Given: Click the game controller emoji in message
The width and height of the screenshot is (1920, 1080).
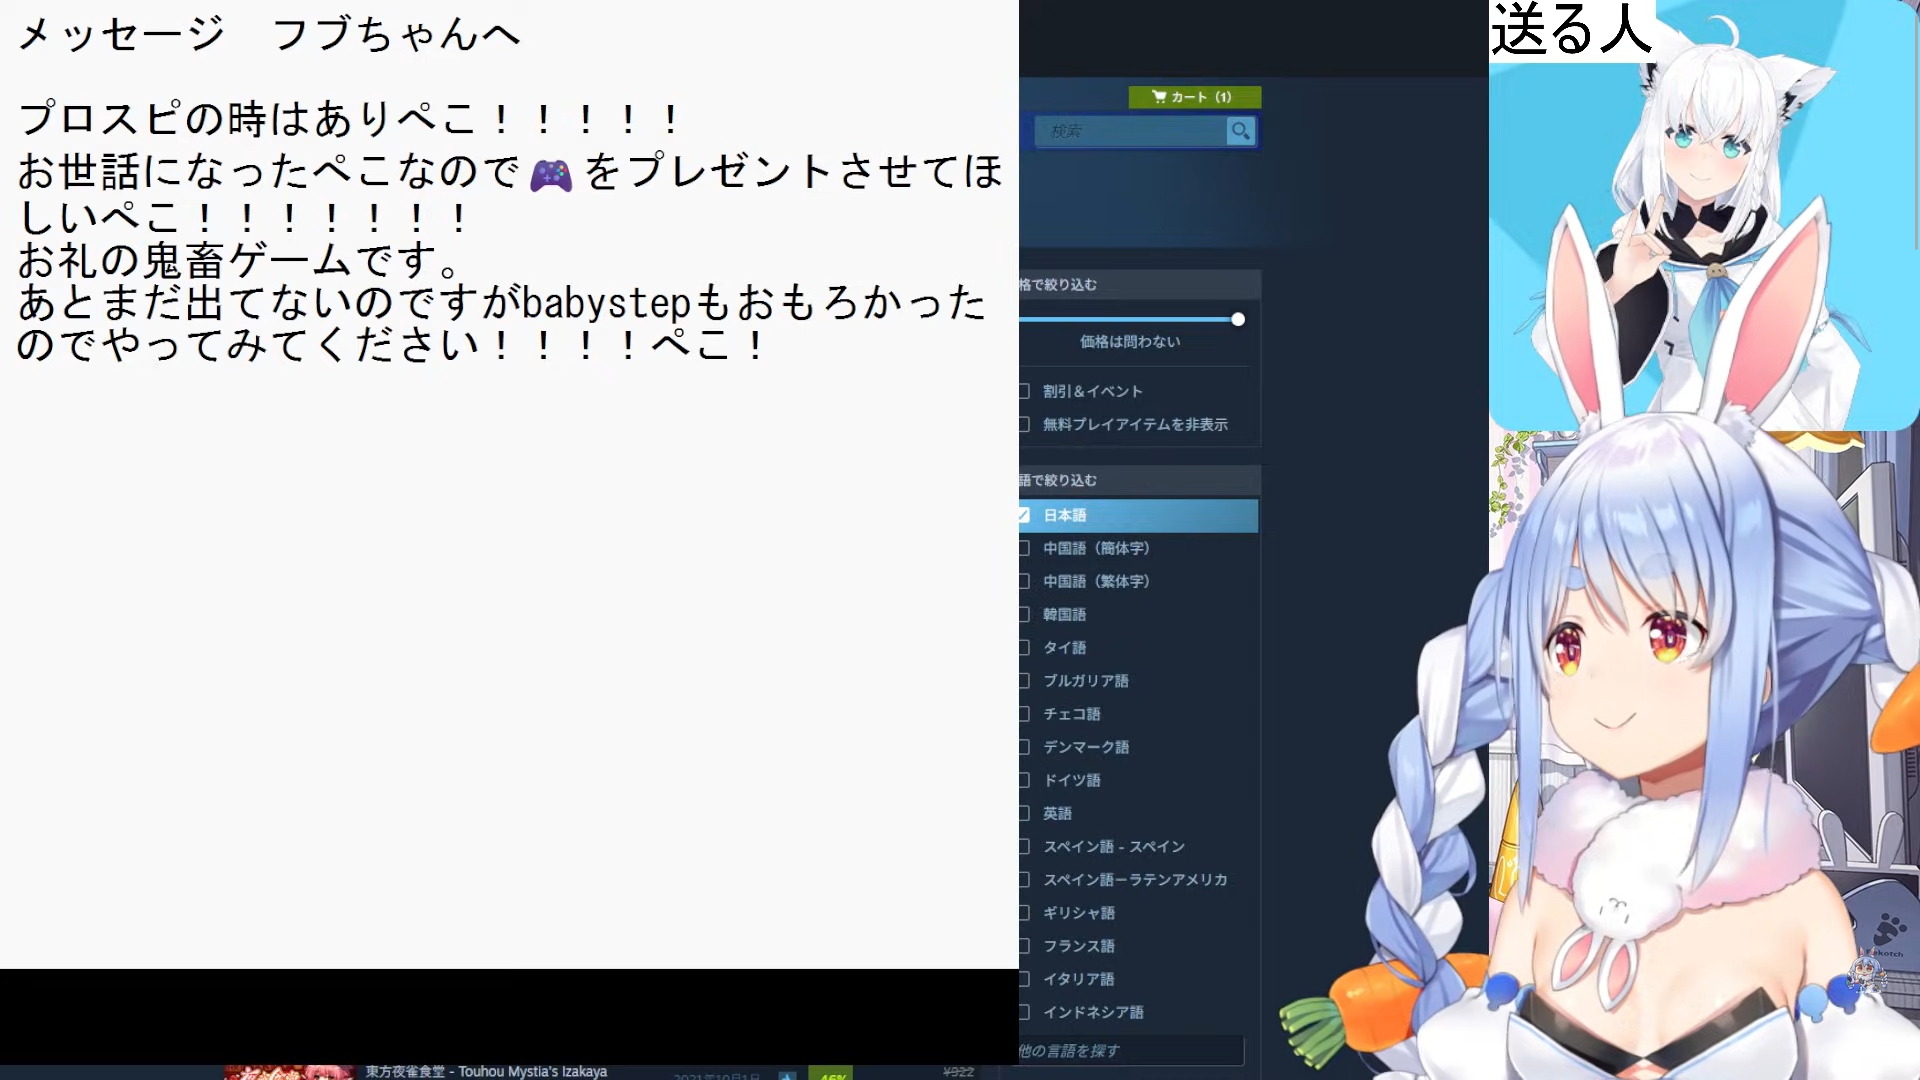Looking at the screenshot, I should coord(550,175).
